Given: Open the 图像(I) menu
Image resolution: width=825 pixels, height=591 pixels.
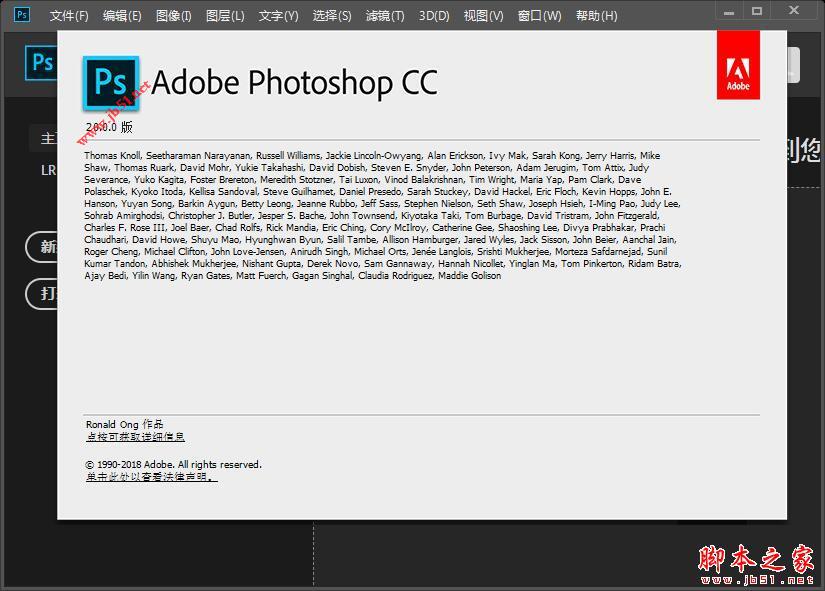Looking at the screenshot, I should (174, 16).
